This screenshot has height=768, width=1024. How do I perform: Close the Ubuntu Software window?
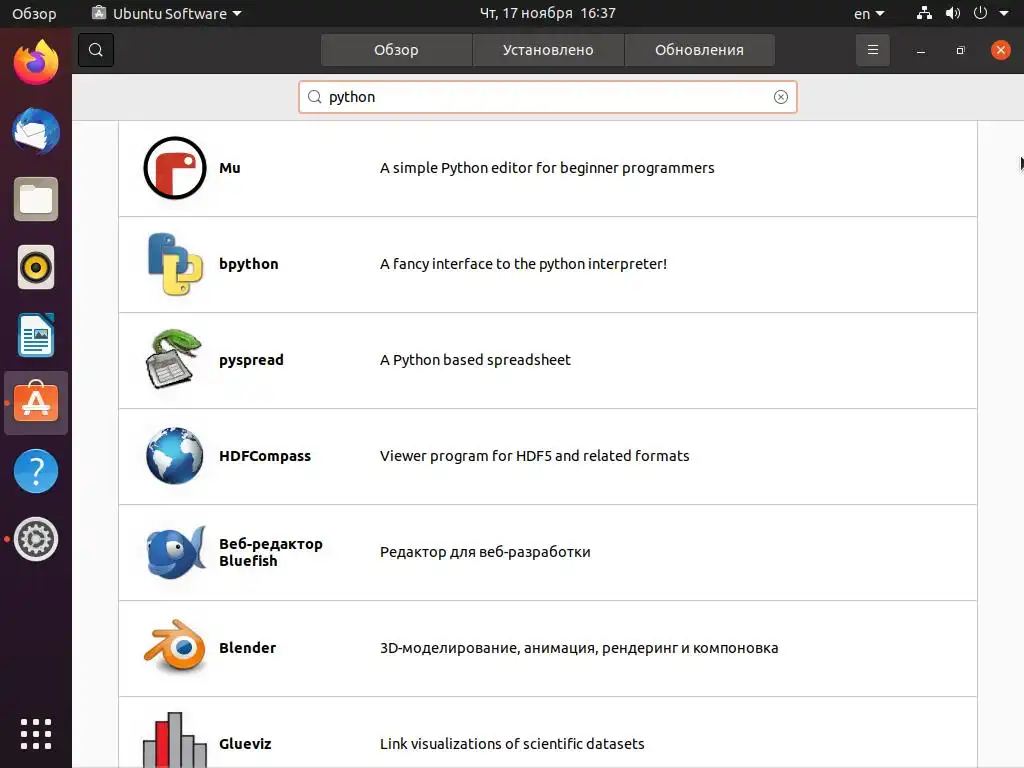[x=1000, y=50]
